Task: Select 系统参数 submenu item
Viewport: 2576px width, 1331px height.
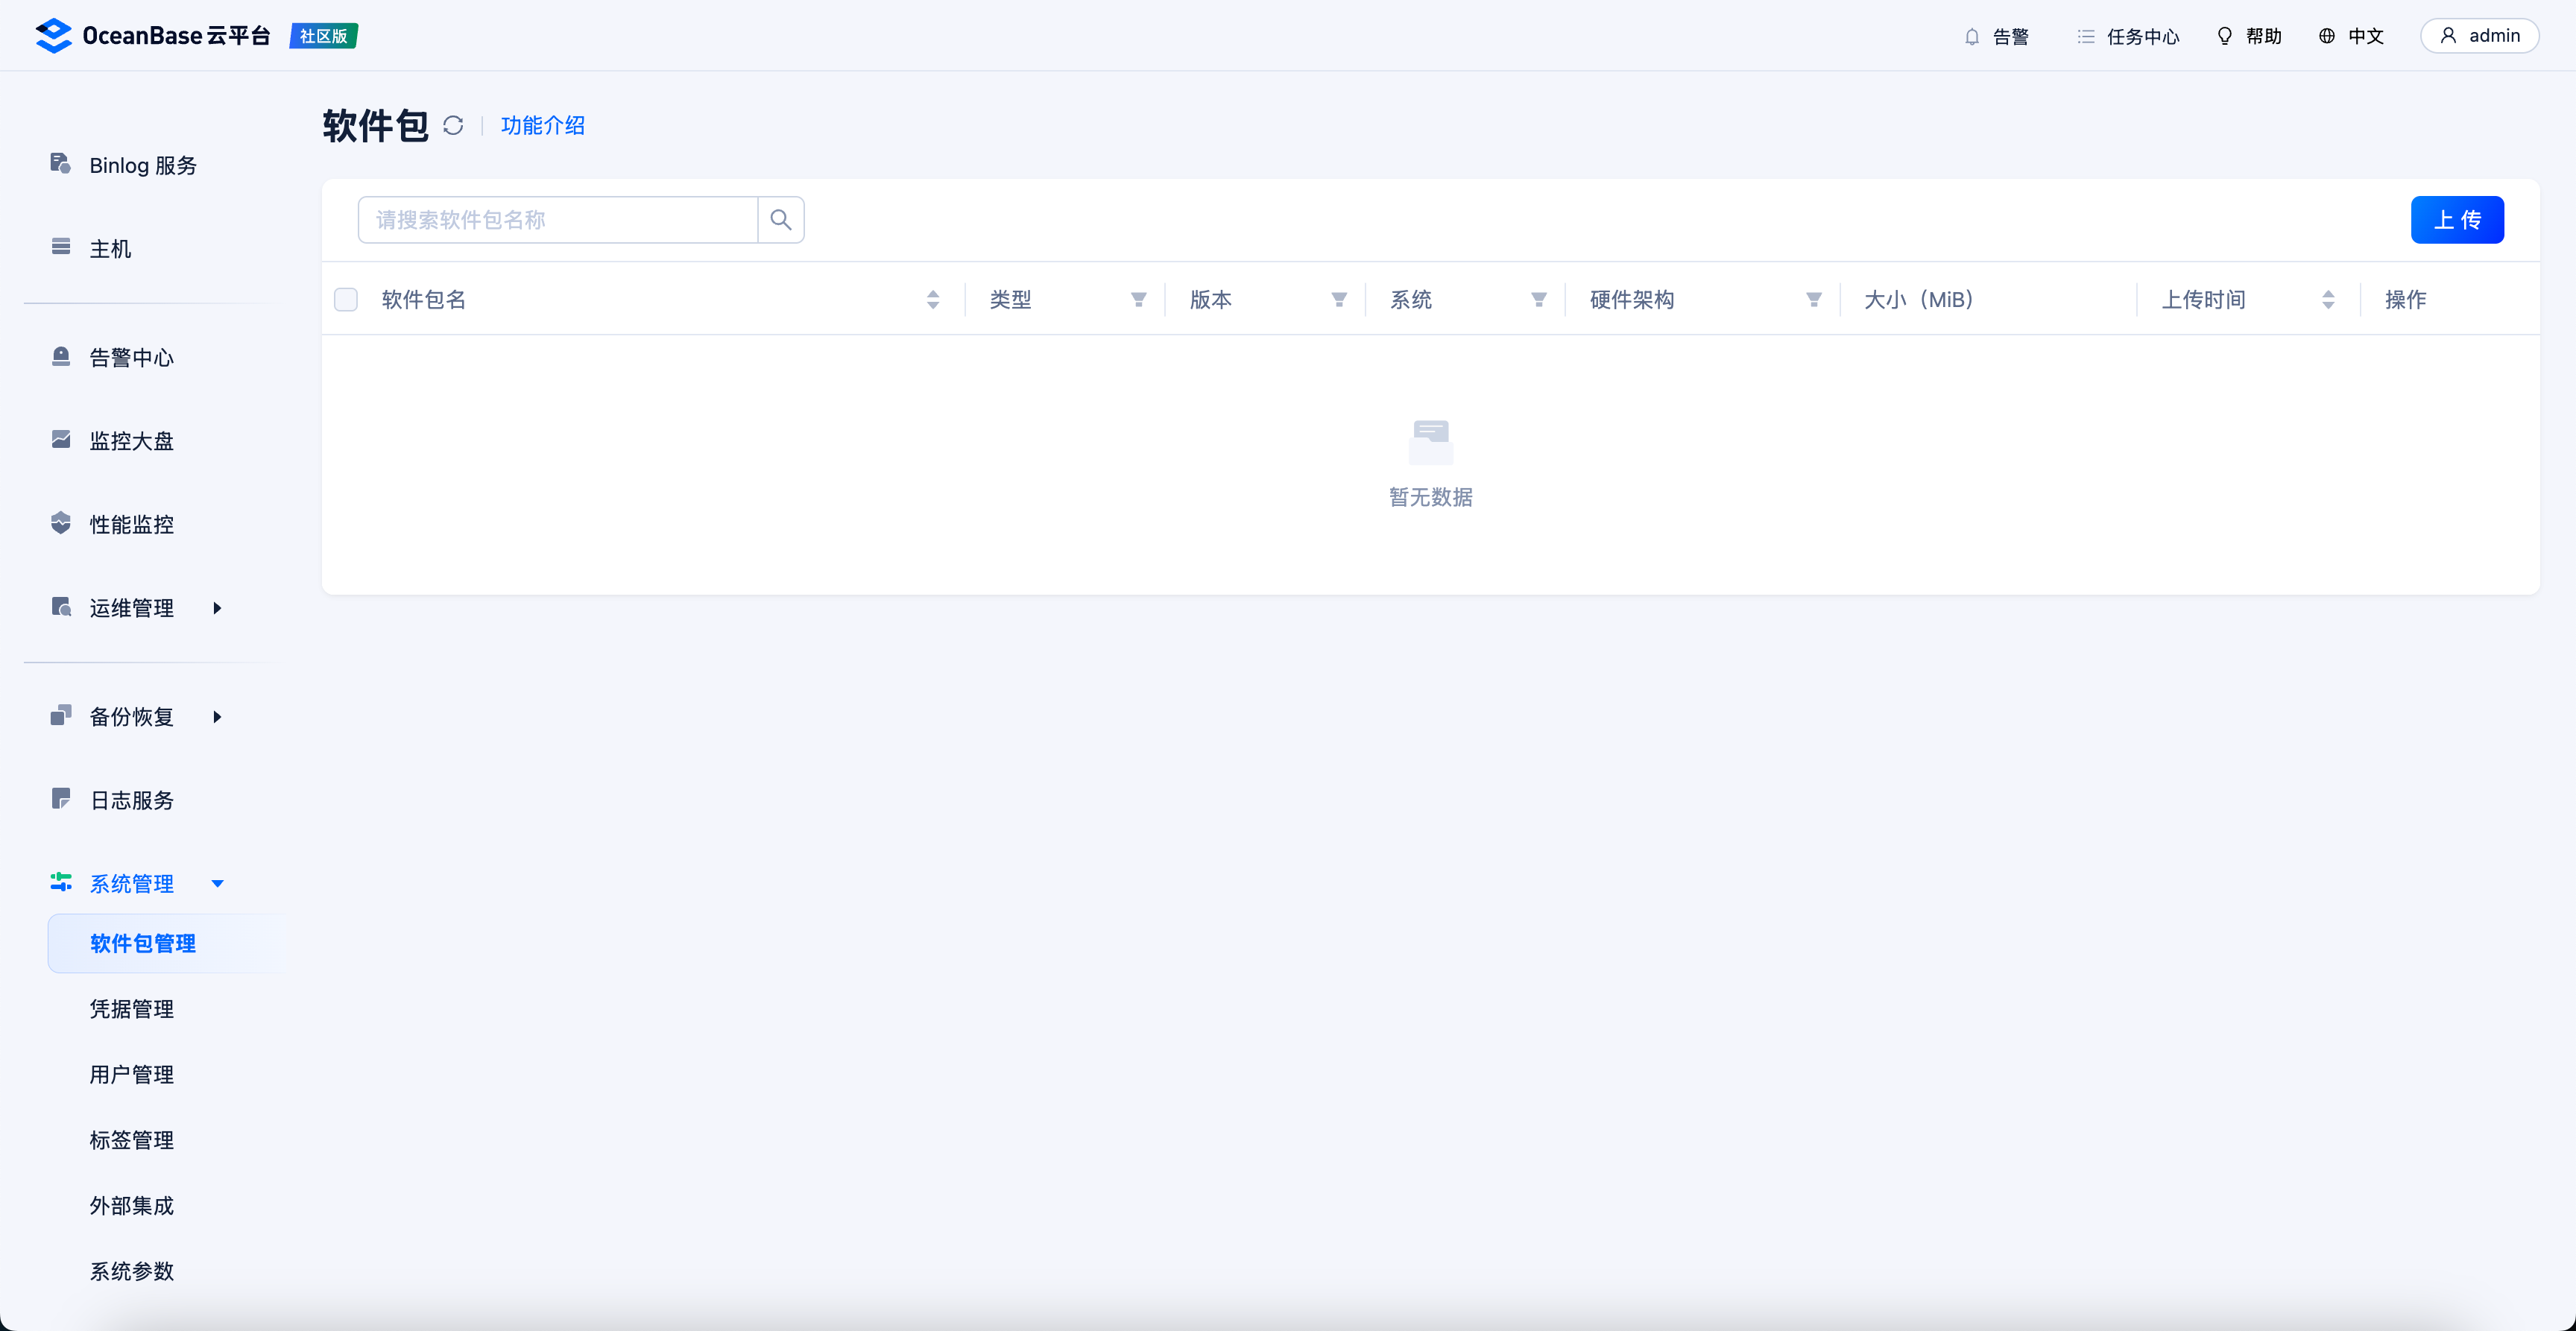Action: point(131,1271)
